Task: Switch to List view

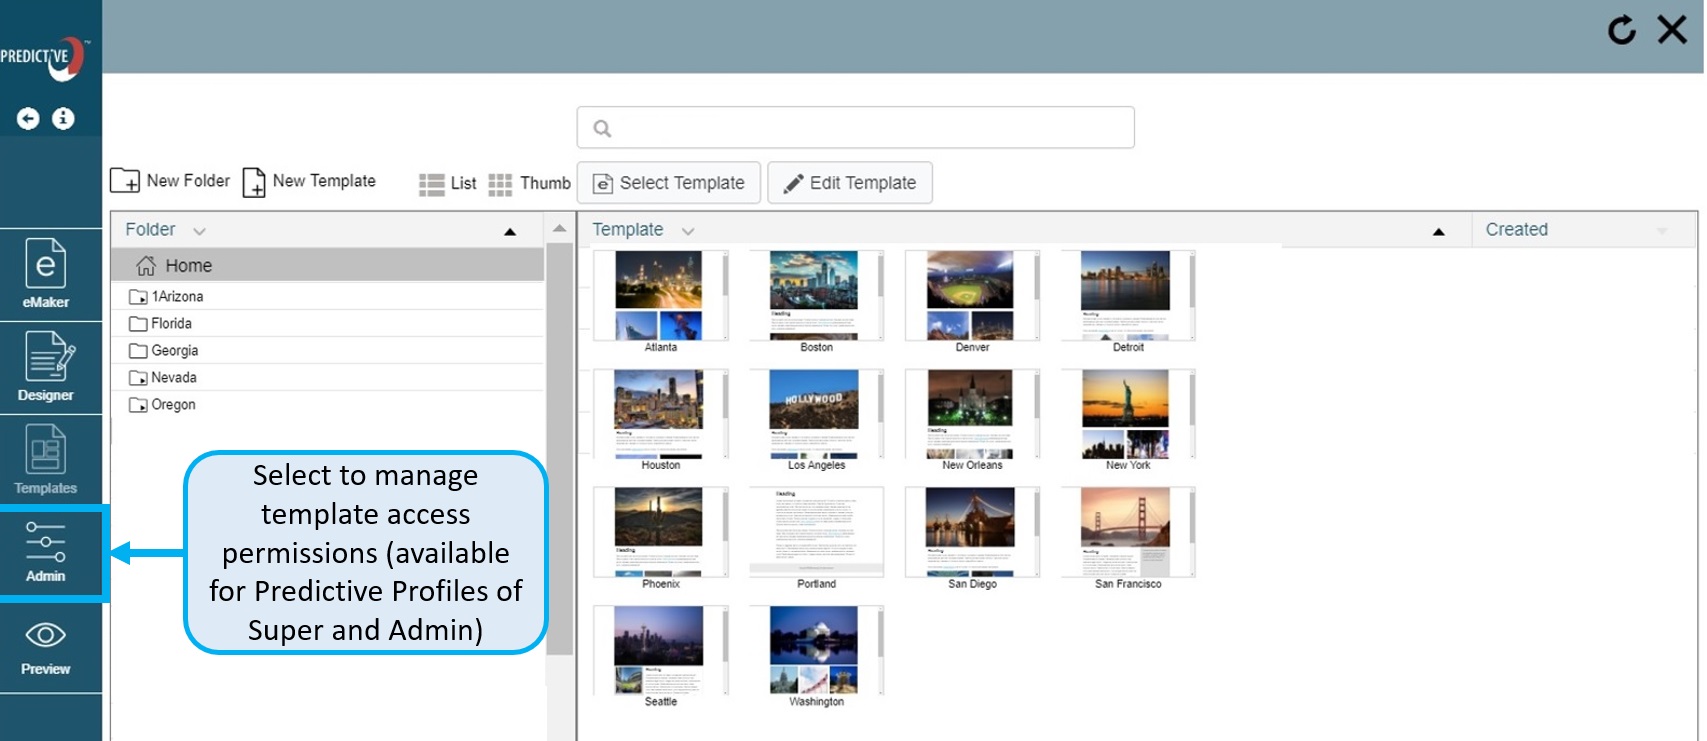Action: coord(447,183)
